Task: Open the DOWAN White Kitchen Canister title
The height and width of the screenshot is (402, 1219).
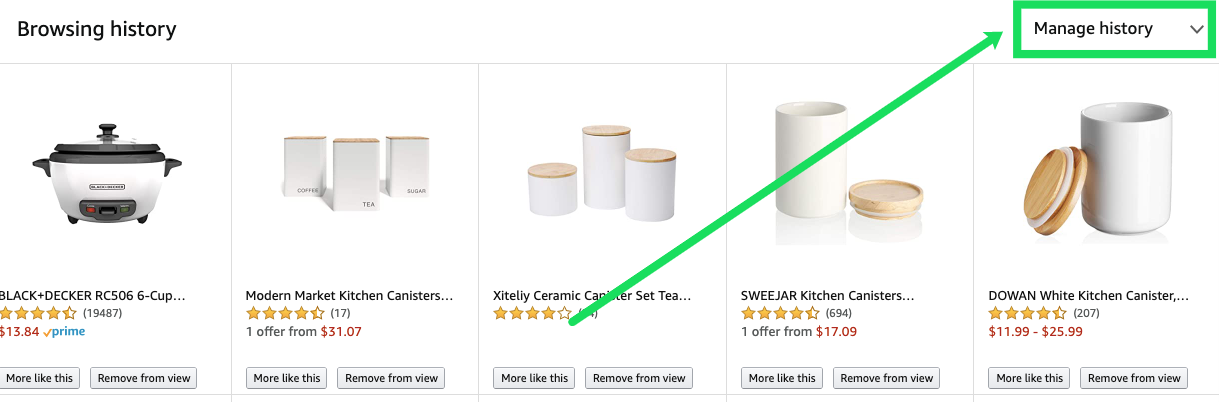Action: (x=1088, y=296)
